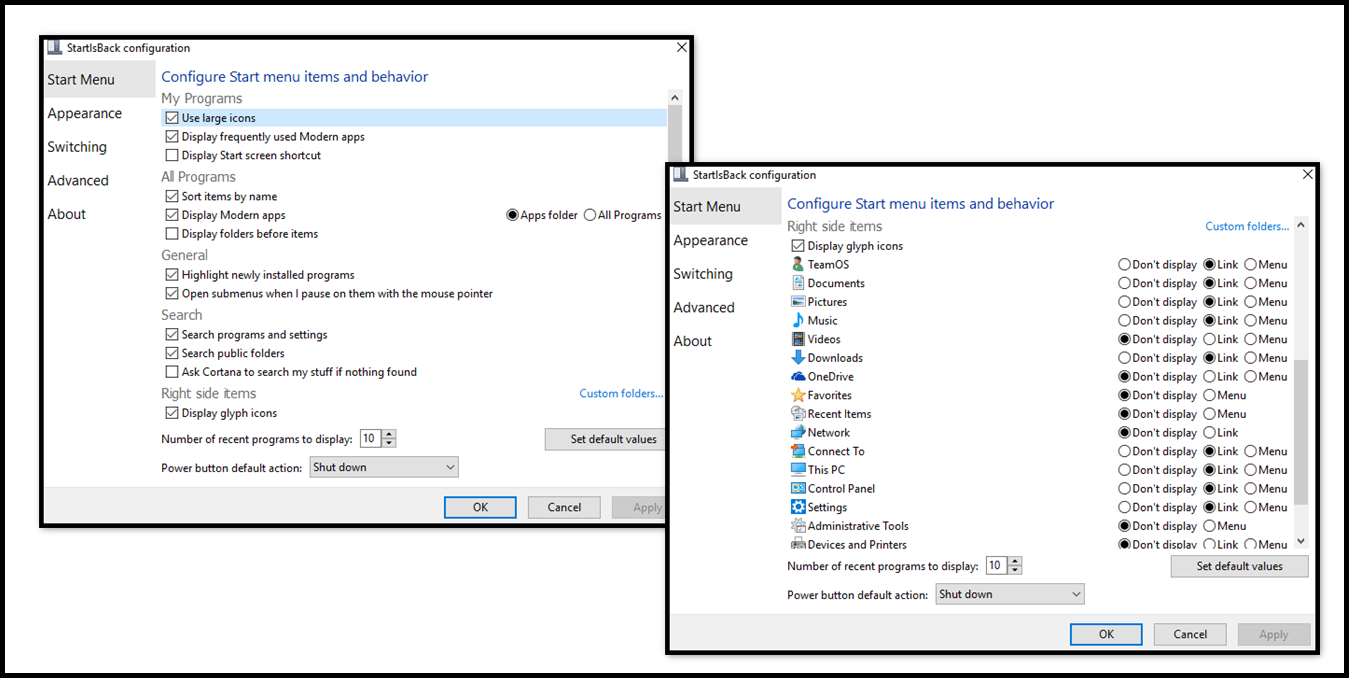The width and height of the screenshot is (1349, 678).
Task: Click the Control Panel icon
Action: (x=798, y=488)
